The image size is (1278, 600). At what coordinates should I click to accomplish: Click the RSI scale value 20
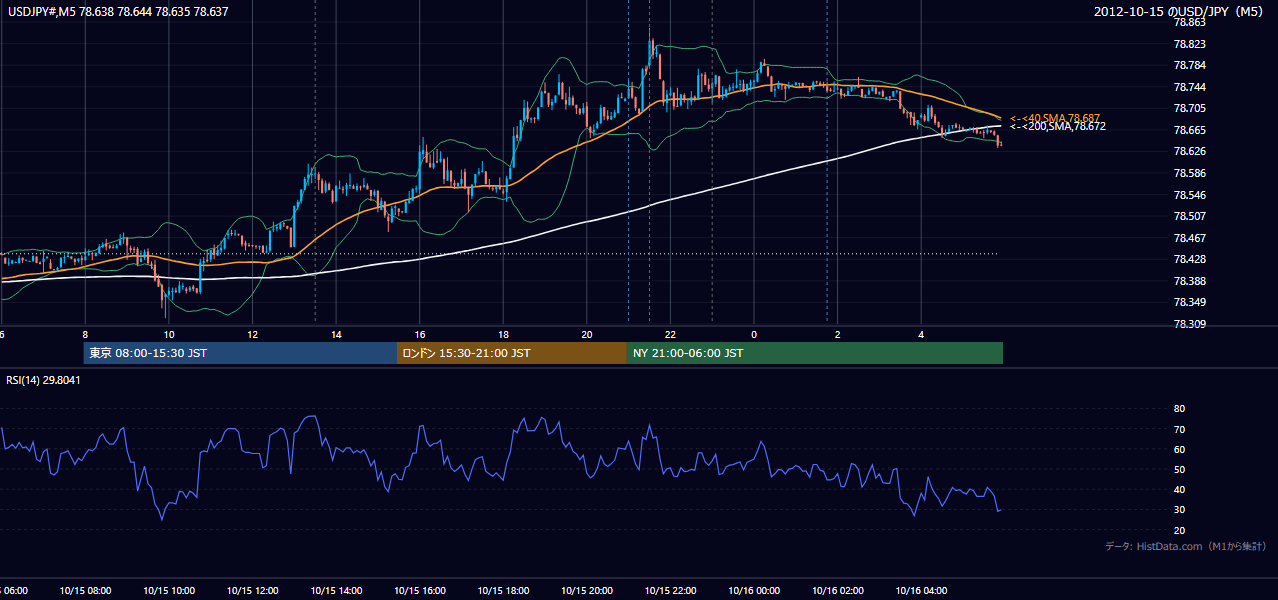tap(1179, 531)
